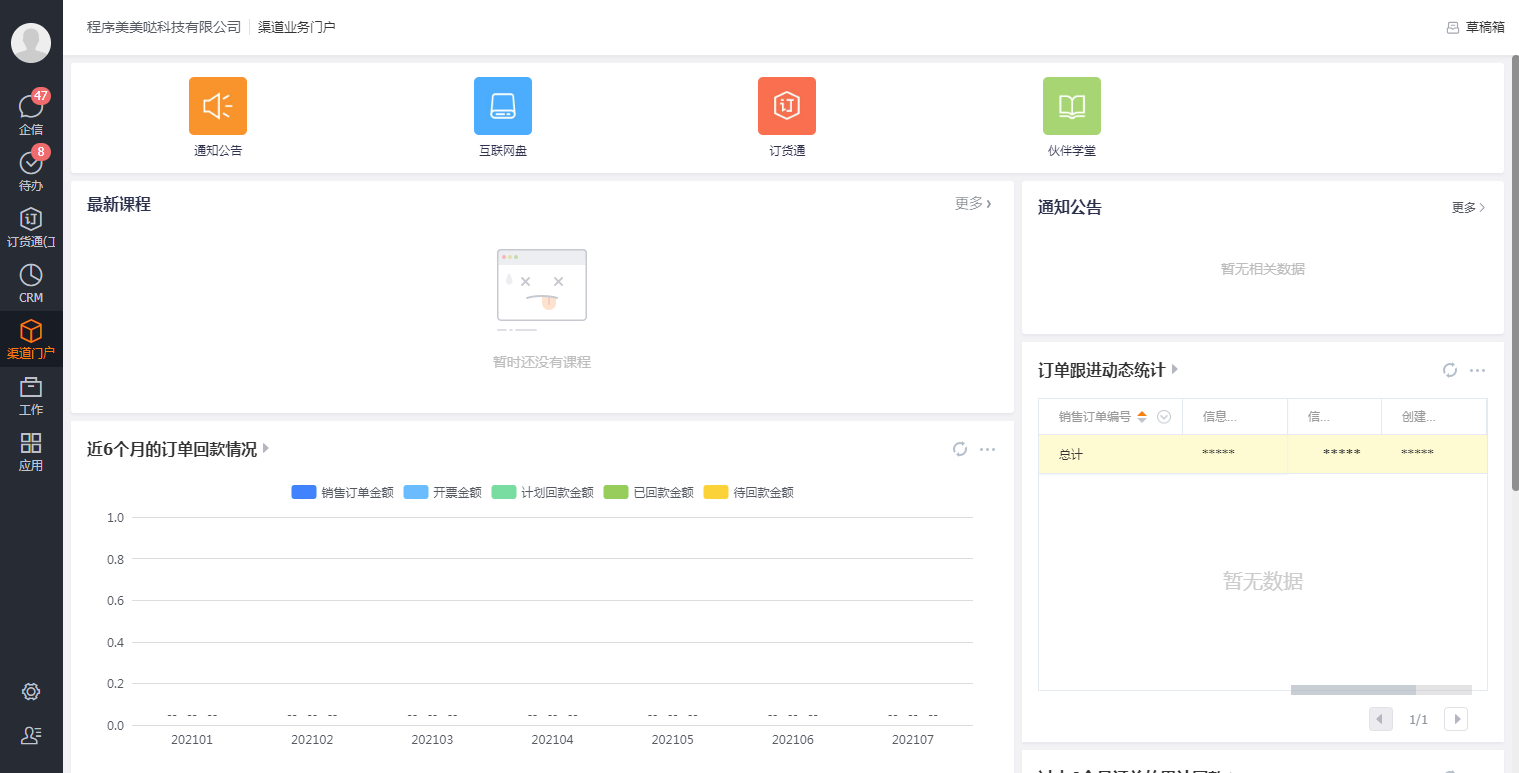The width and height of the screenshot is (1519, 773).
Task: Open 订货通 red hexagon shortcut
Action: click(x=787, y=106)
